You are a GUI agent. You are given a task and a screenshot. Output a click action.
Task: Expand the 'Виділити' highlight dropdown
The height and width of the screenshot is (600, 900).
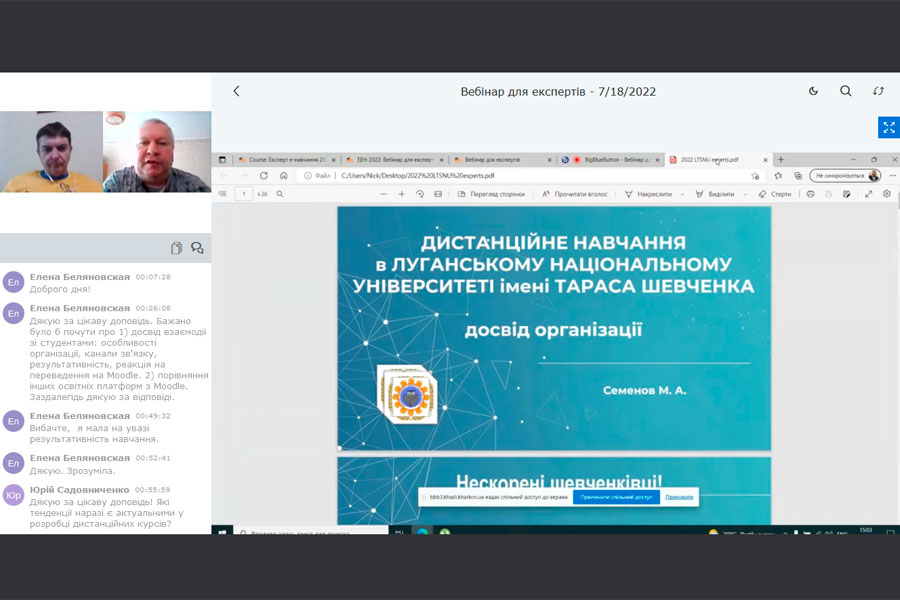[742, 194]
